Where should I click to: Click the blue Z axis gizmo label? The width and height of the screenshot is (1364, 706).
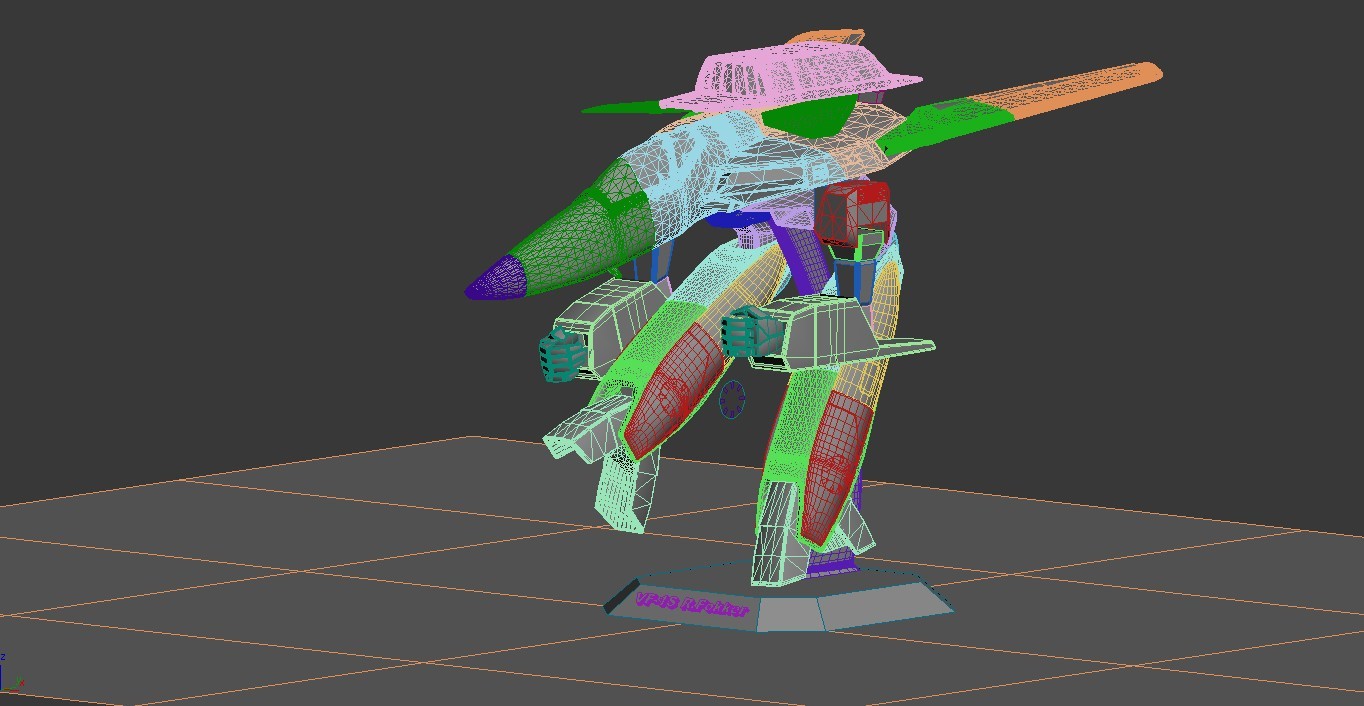click(3, 657)
